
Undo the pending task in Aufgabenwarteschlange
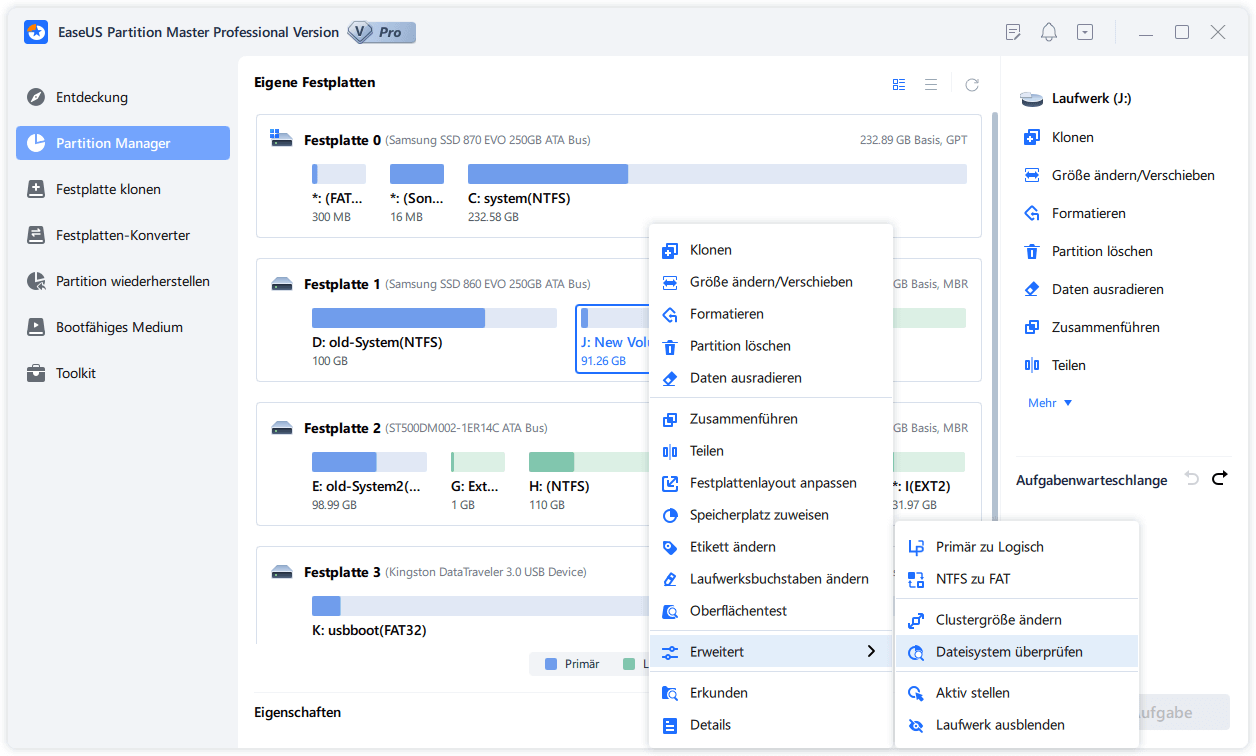pos(1192,479)
